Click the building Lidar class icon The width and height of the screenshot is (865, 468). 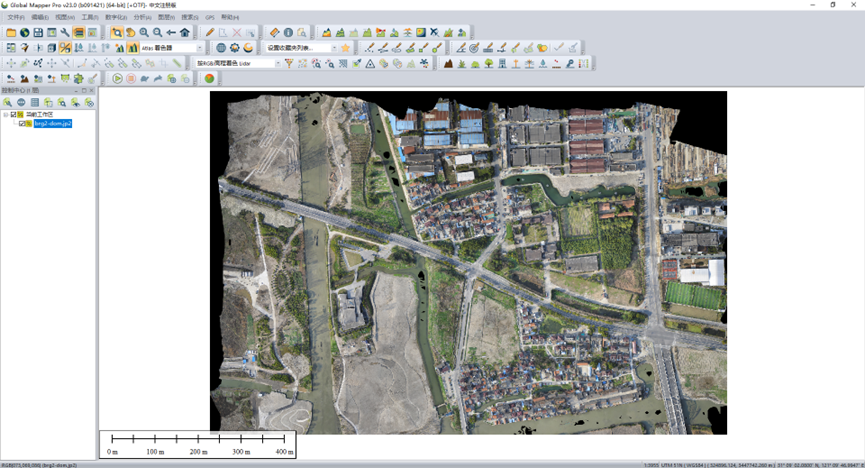click(x=502, y=63)
